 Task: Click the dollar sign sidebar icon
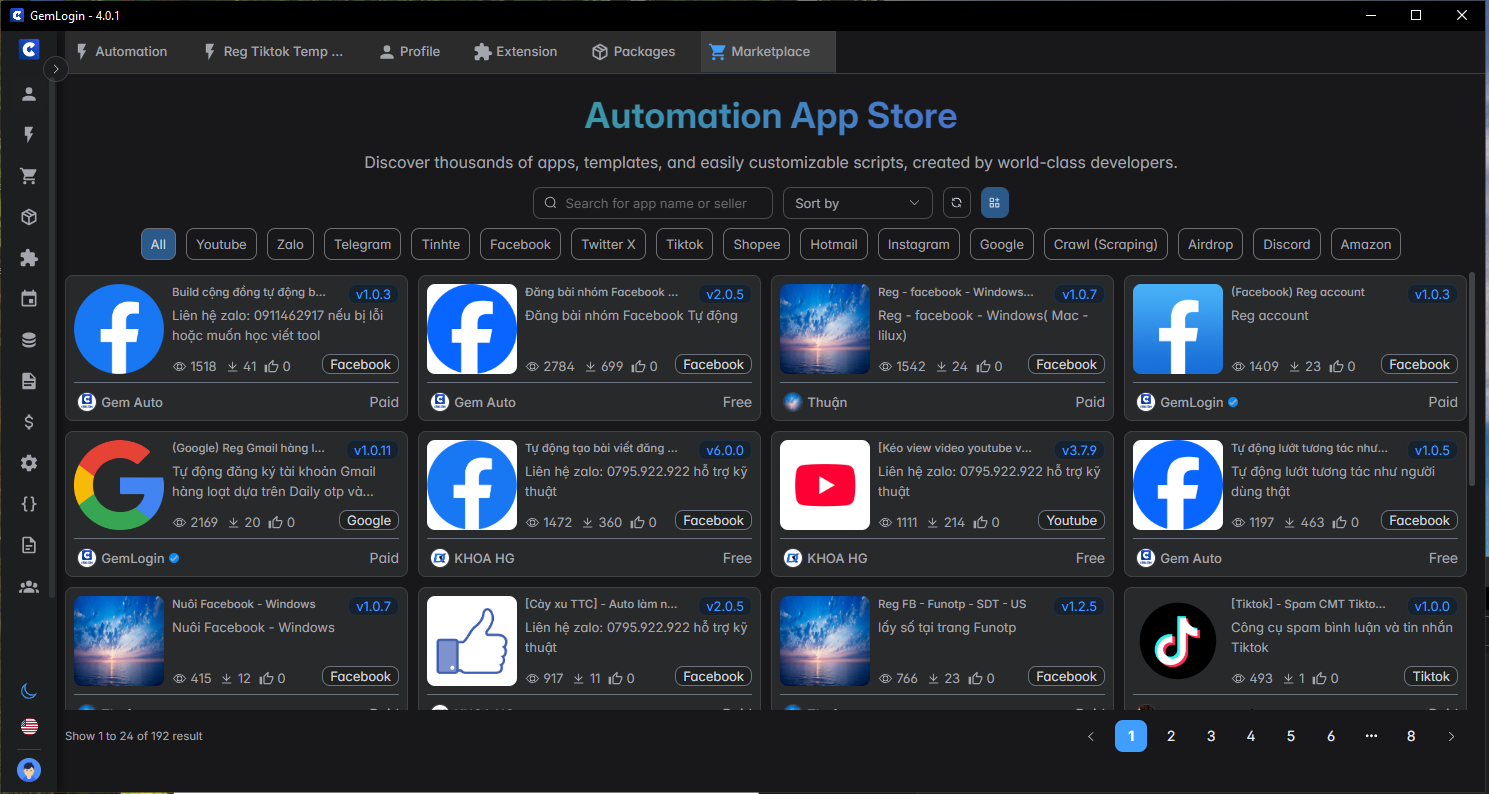pyautogui.click(x=29, y=422)
